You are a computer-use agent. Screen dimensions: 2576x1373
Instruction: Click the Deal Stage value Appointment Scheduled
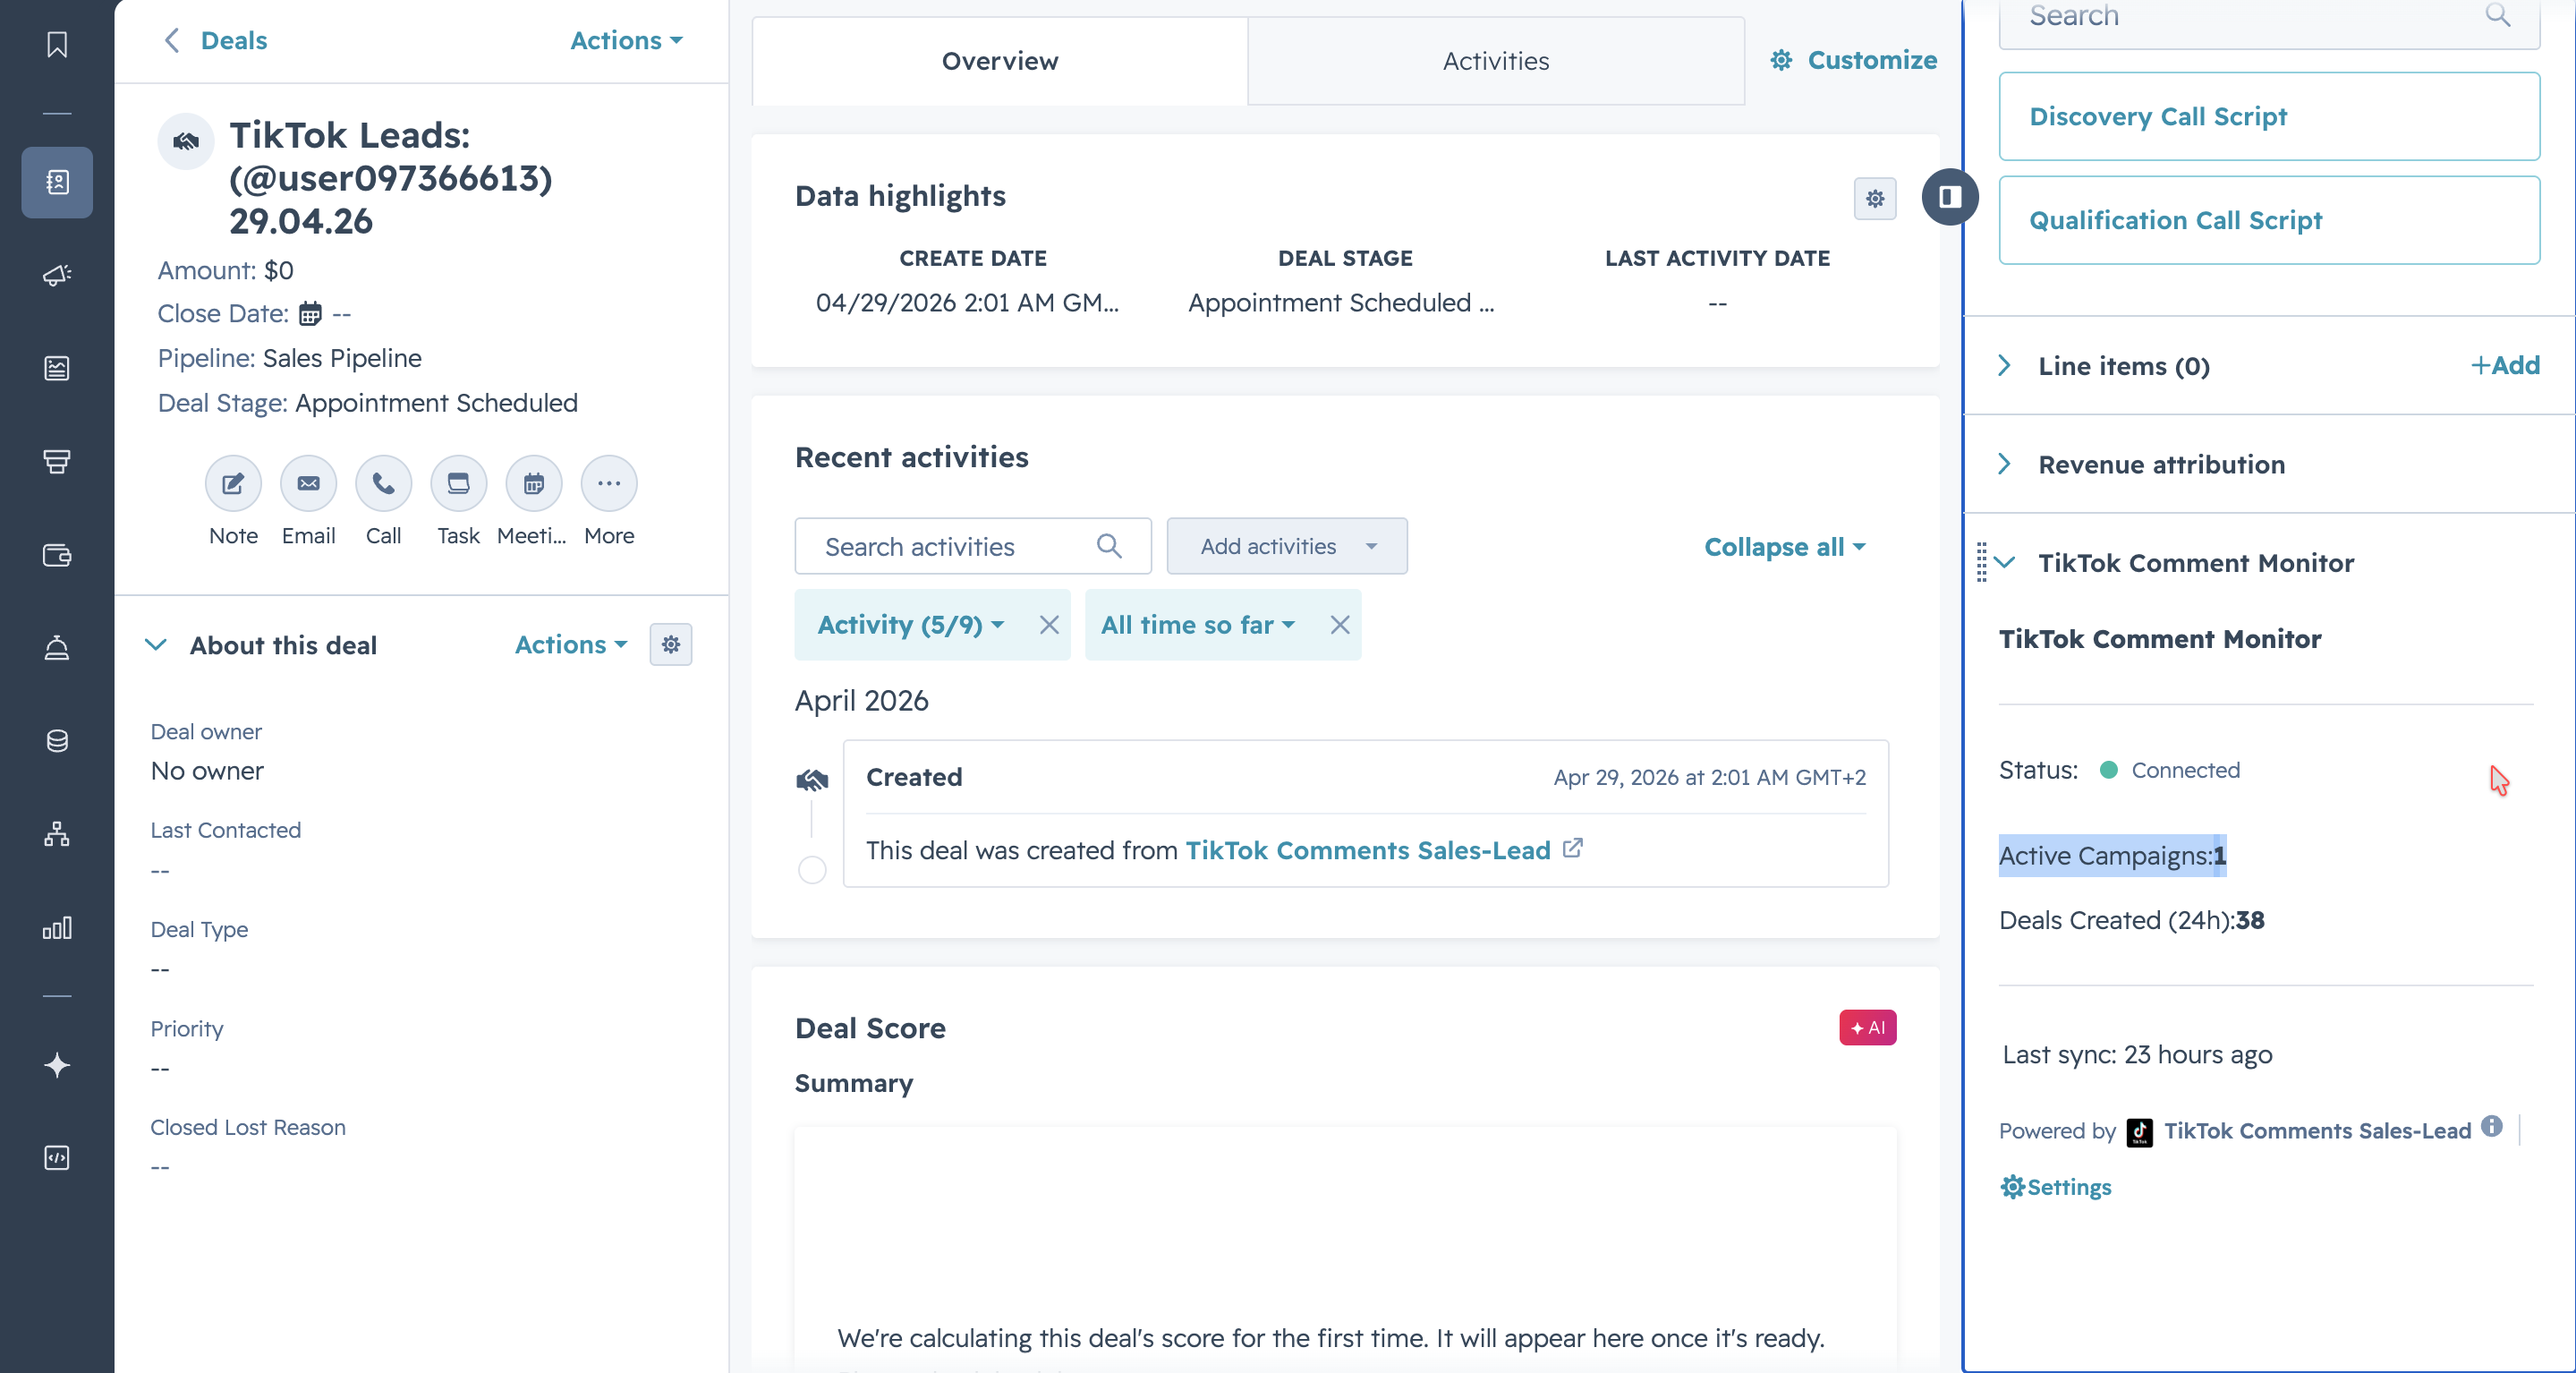436,403
